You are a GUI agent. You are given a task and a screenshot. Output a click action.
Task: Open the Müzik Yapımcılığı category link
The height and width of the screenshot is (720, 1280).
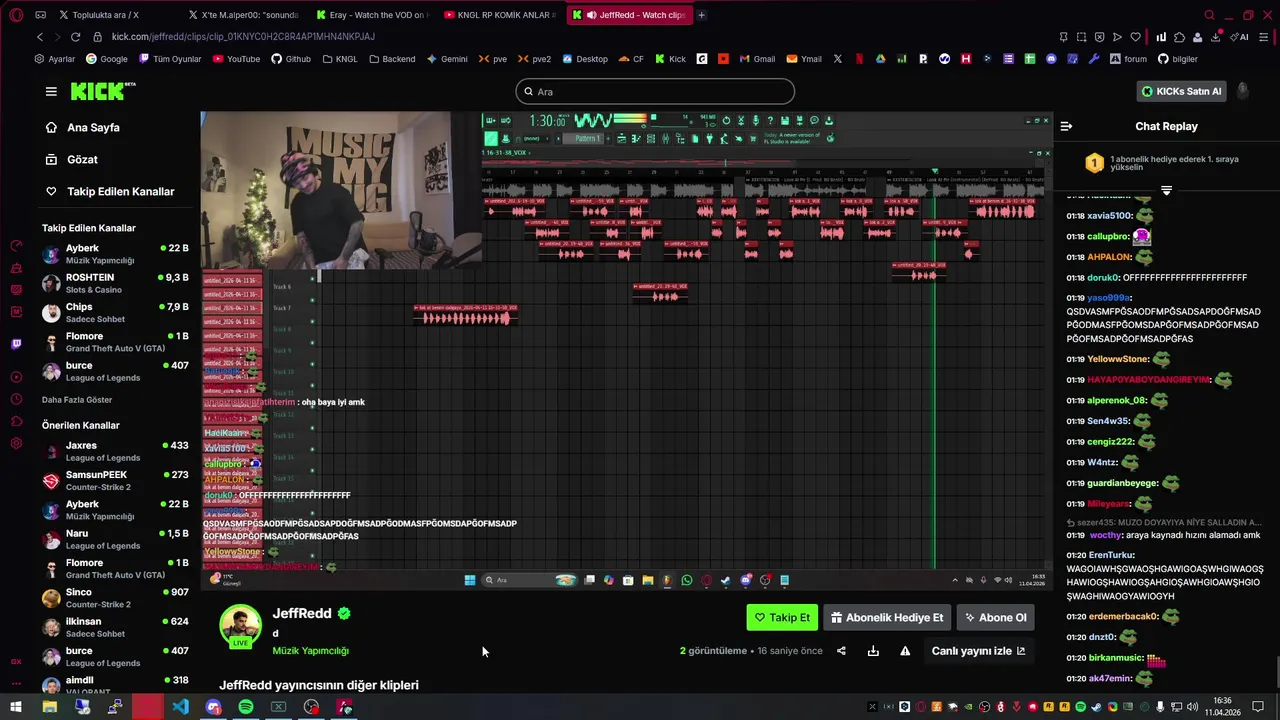pyautogui.click(x=310, y=651)
